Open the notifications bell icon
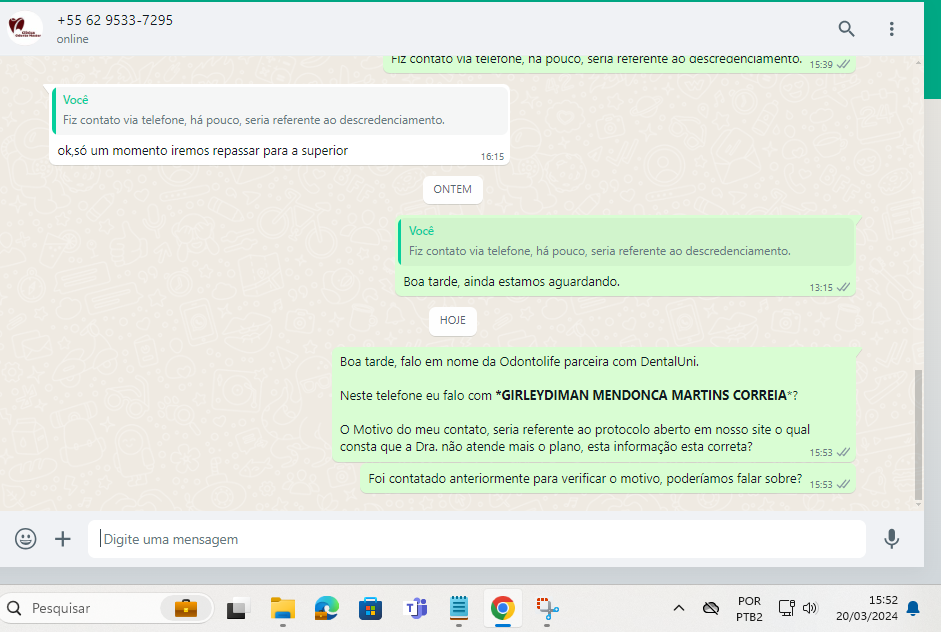This screenshot has height=632, width=941. (913, 608)
